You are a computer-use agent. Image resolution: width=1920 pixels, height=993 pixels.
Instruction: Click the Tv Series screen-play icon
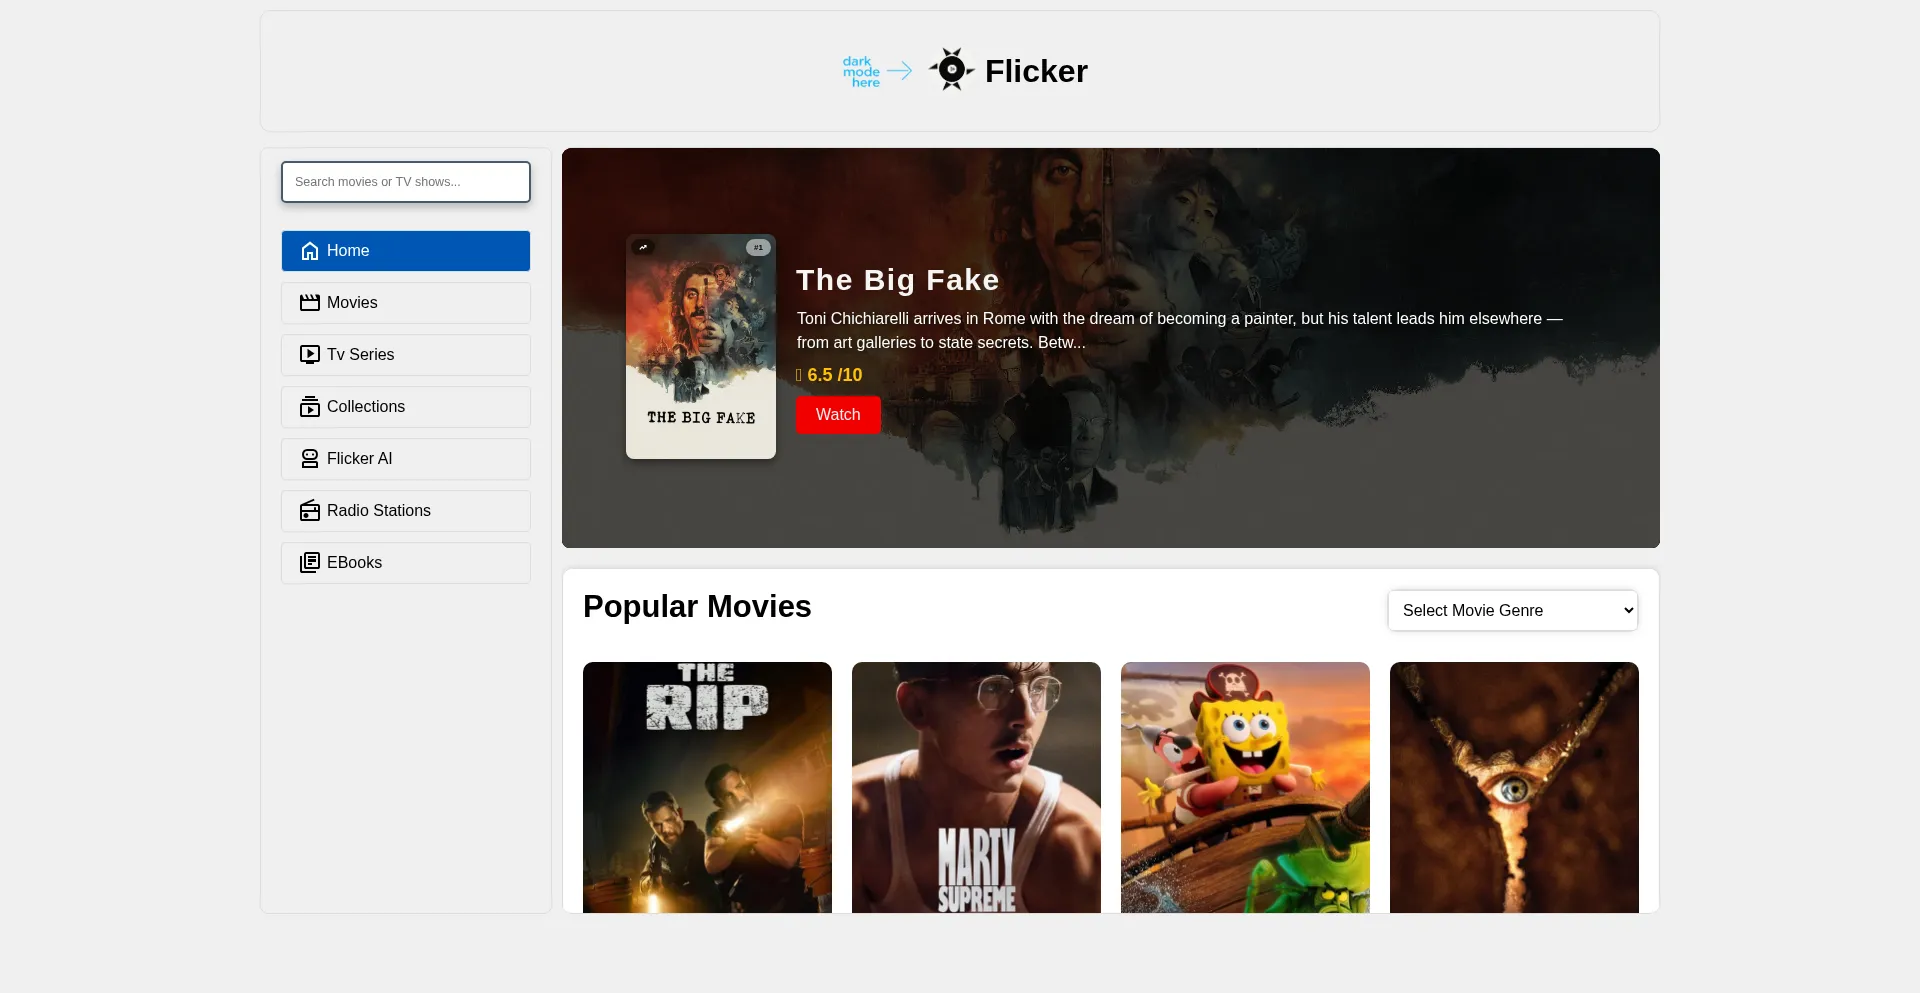tap(309, 354)
